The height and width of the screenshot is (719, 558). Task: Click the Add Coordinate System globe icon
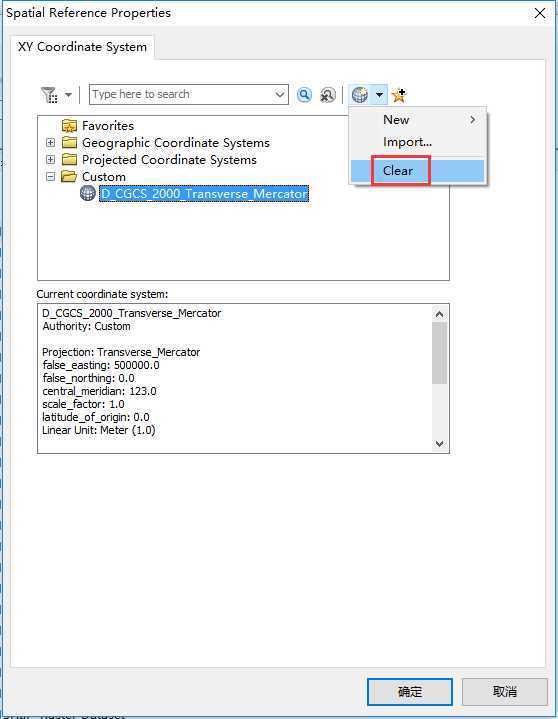360,95
